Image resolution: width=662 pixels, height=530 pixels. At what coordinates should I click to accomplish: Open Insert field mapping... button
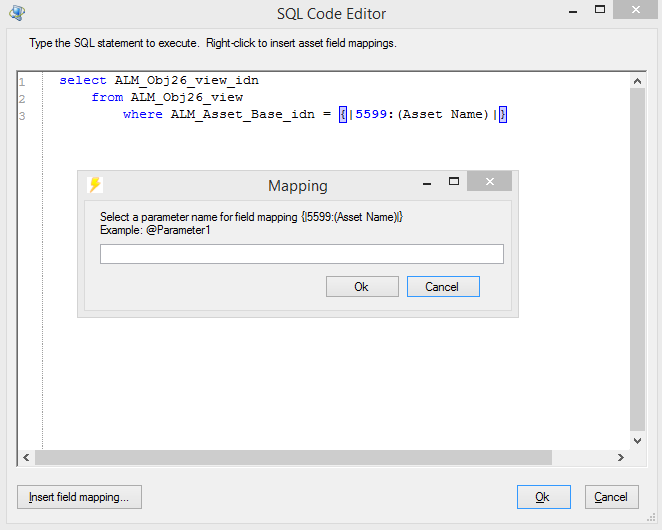(79, 497)
